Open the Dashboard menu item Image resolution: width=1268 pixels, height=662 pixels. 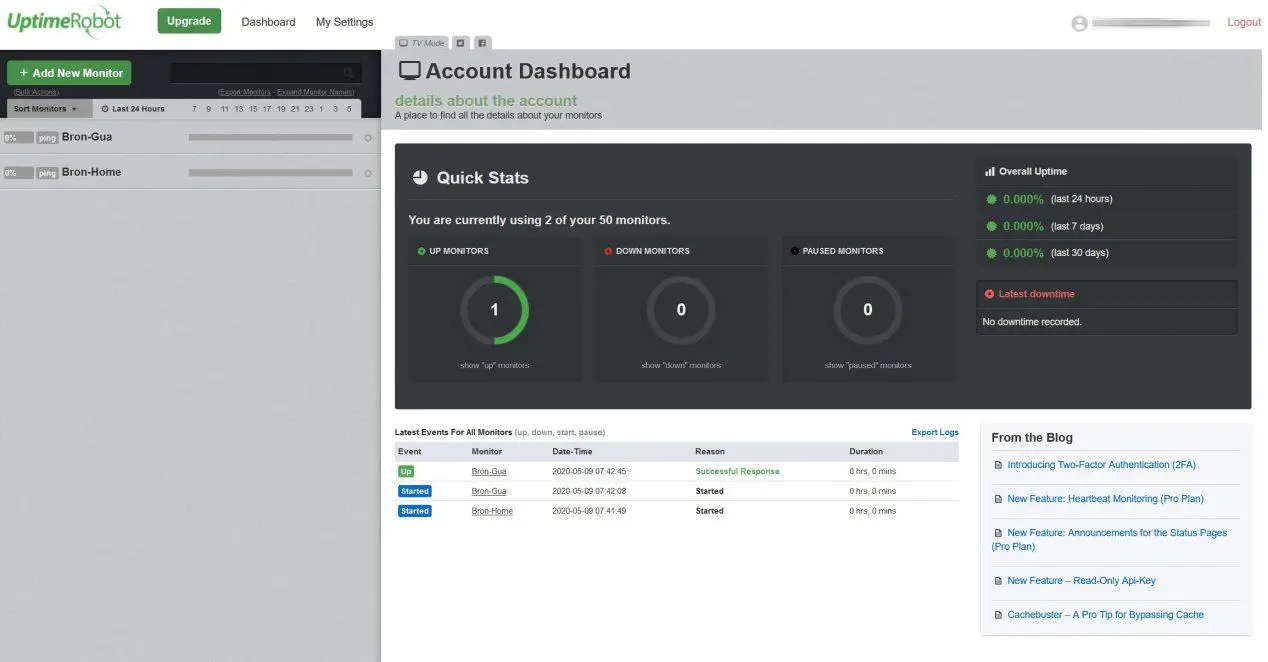click(x=268, y=22)
